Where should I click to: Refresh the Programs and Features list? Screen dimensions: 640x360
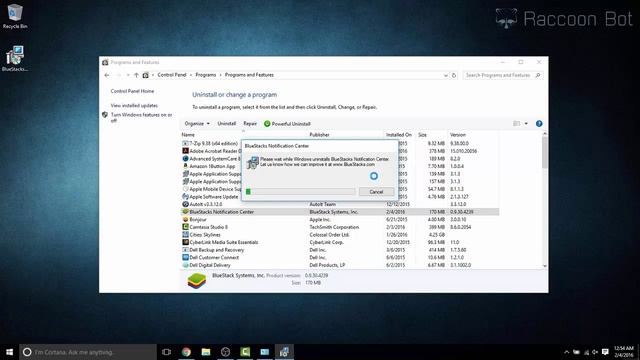[x=453, y=75]
